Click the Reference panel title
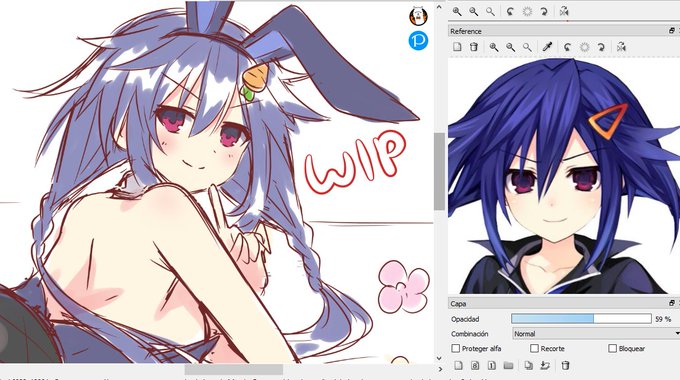Viewport: 680px width, 380px height. coord(466,31)
